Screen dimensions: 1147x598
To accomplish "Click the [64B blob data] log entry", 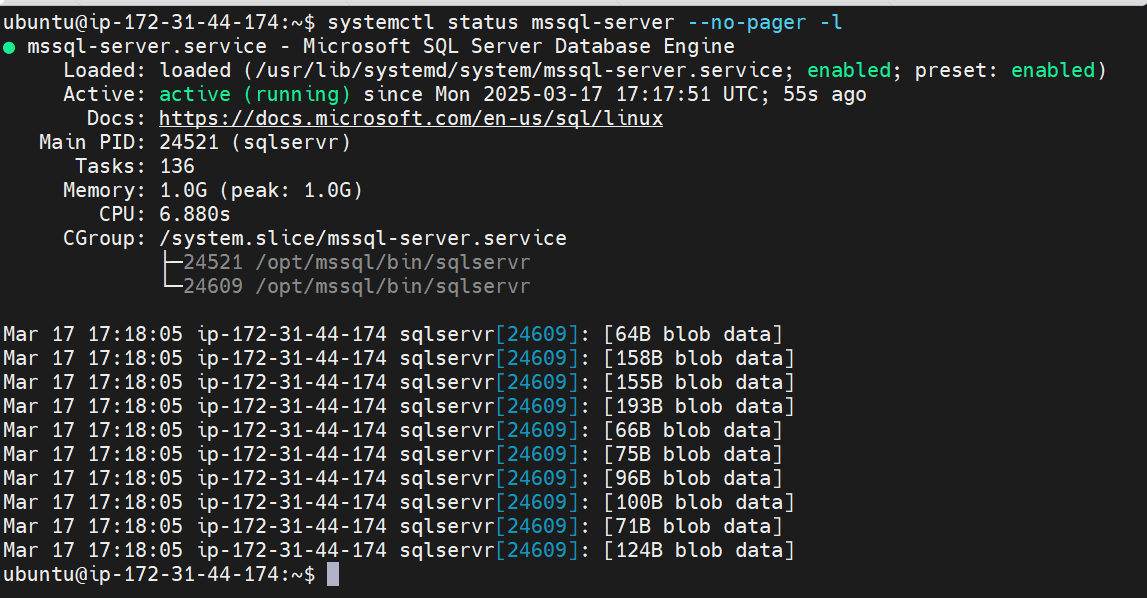I will click(x=693, y=334).
